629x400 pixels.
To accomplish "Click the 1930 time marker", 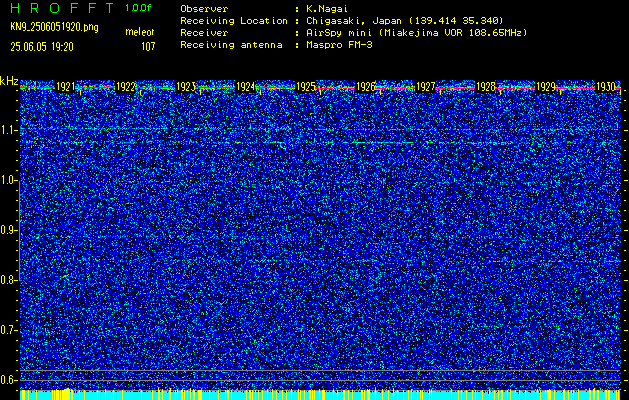I will tap(606, 87).
